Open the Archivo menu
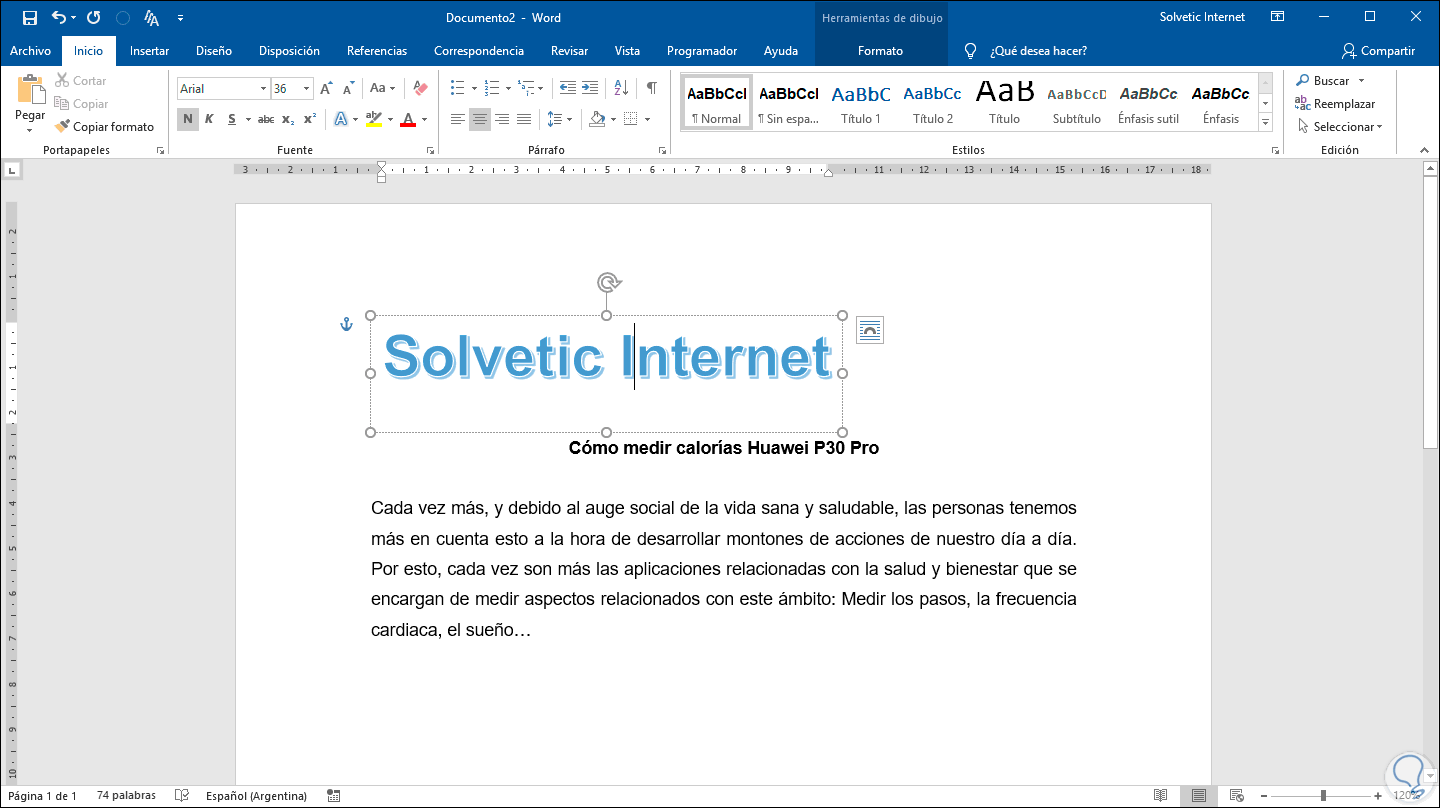This screenshot has width=1440, height=808. point(31,51)
